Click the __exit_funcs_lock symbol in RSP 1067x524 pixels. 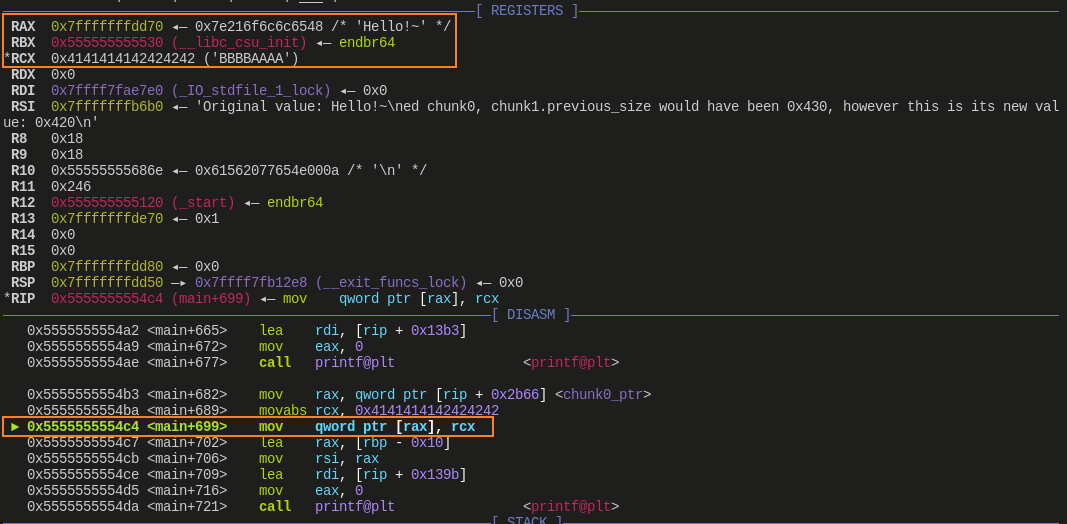tap(391, 283)
